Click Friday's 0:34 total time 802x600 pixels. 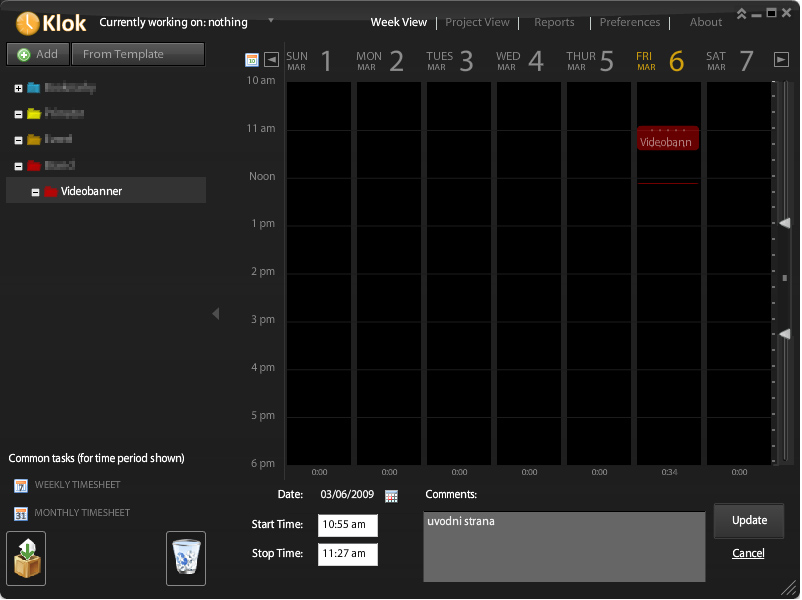tap(669, 472)
